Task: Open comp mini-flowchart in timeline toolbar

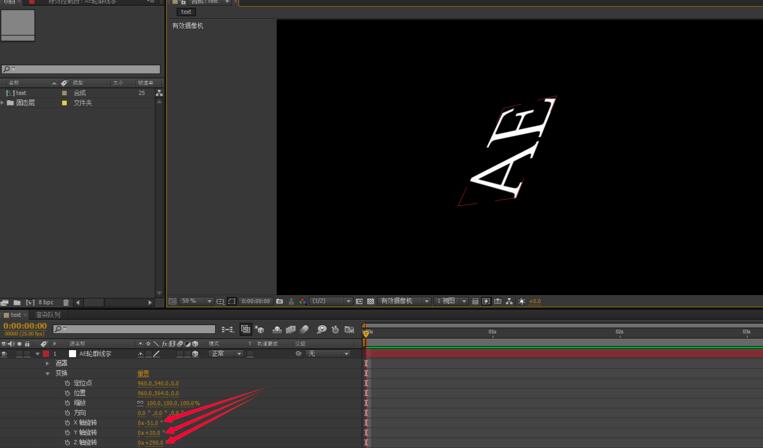Action: coord(227,329)
